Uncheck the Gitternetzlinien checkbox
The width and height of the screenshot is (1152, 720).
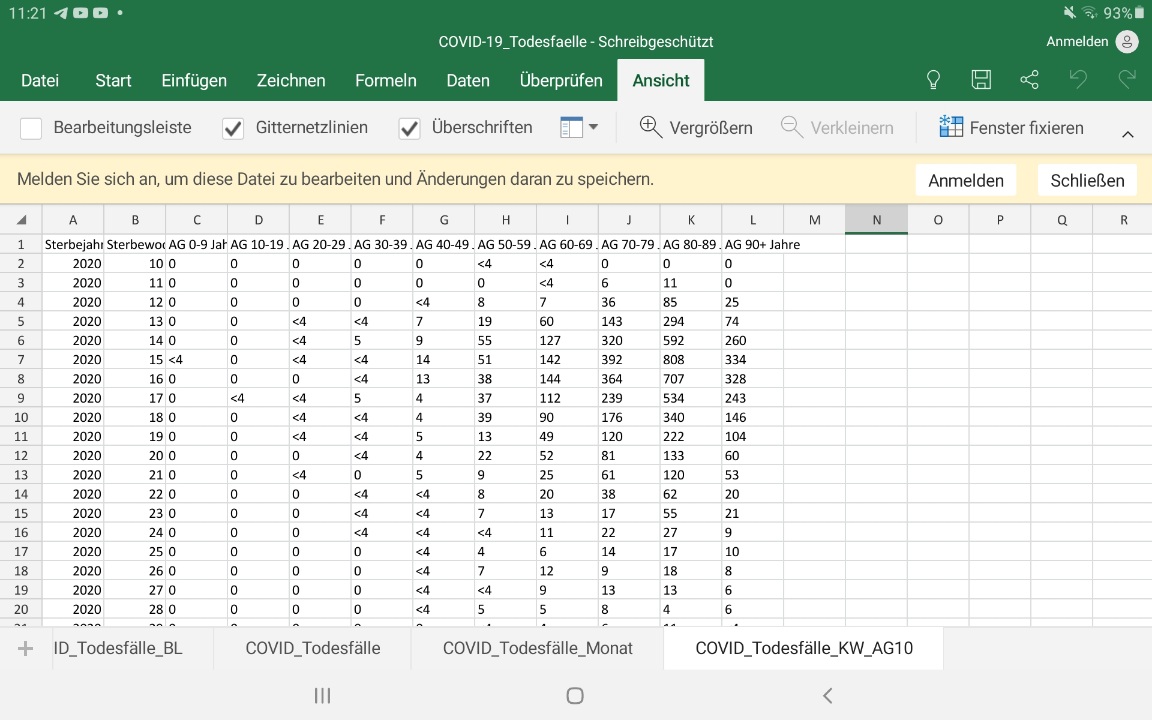coord(233,128)
